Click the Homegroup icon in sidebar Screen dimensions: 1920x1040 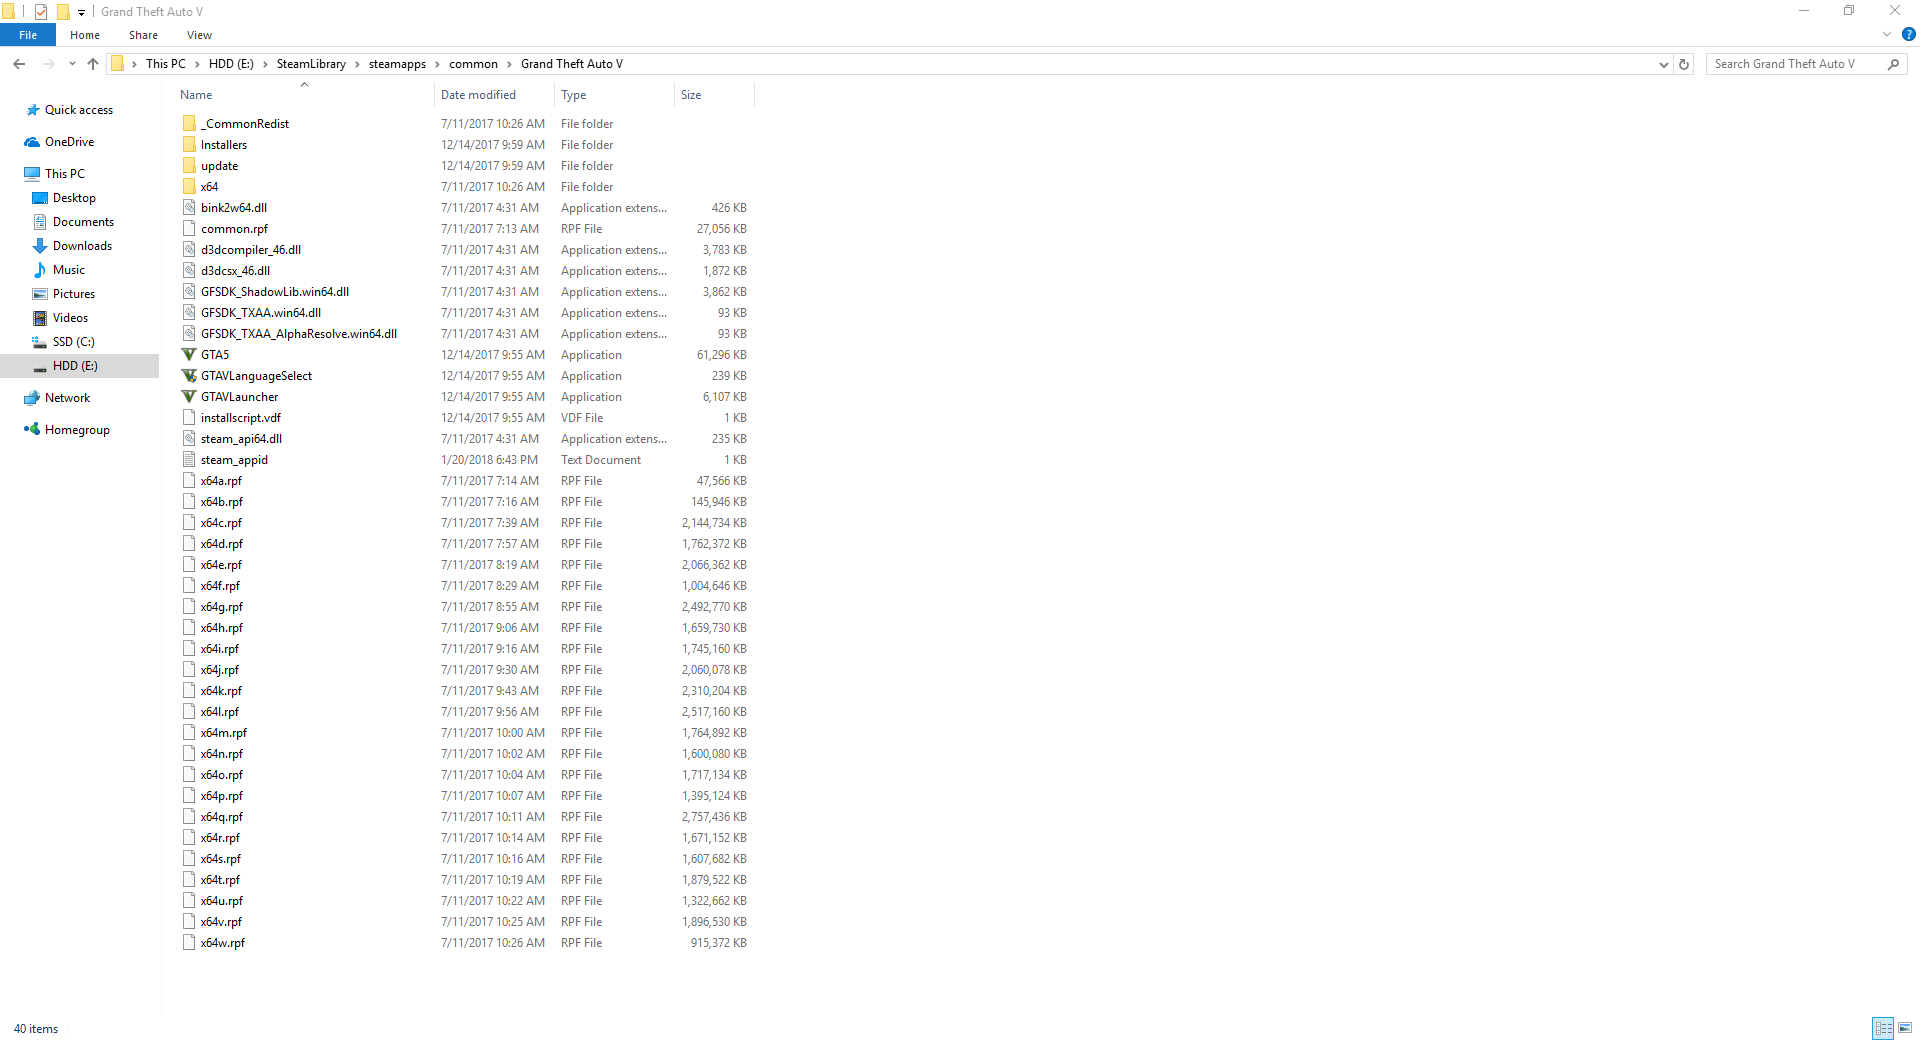pyautogui.click(x=32, y=430)
